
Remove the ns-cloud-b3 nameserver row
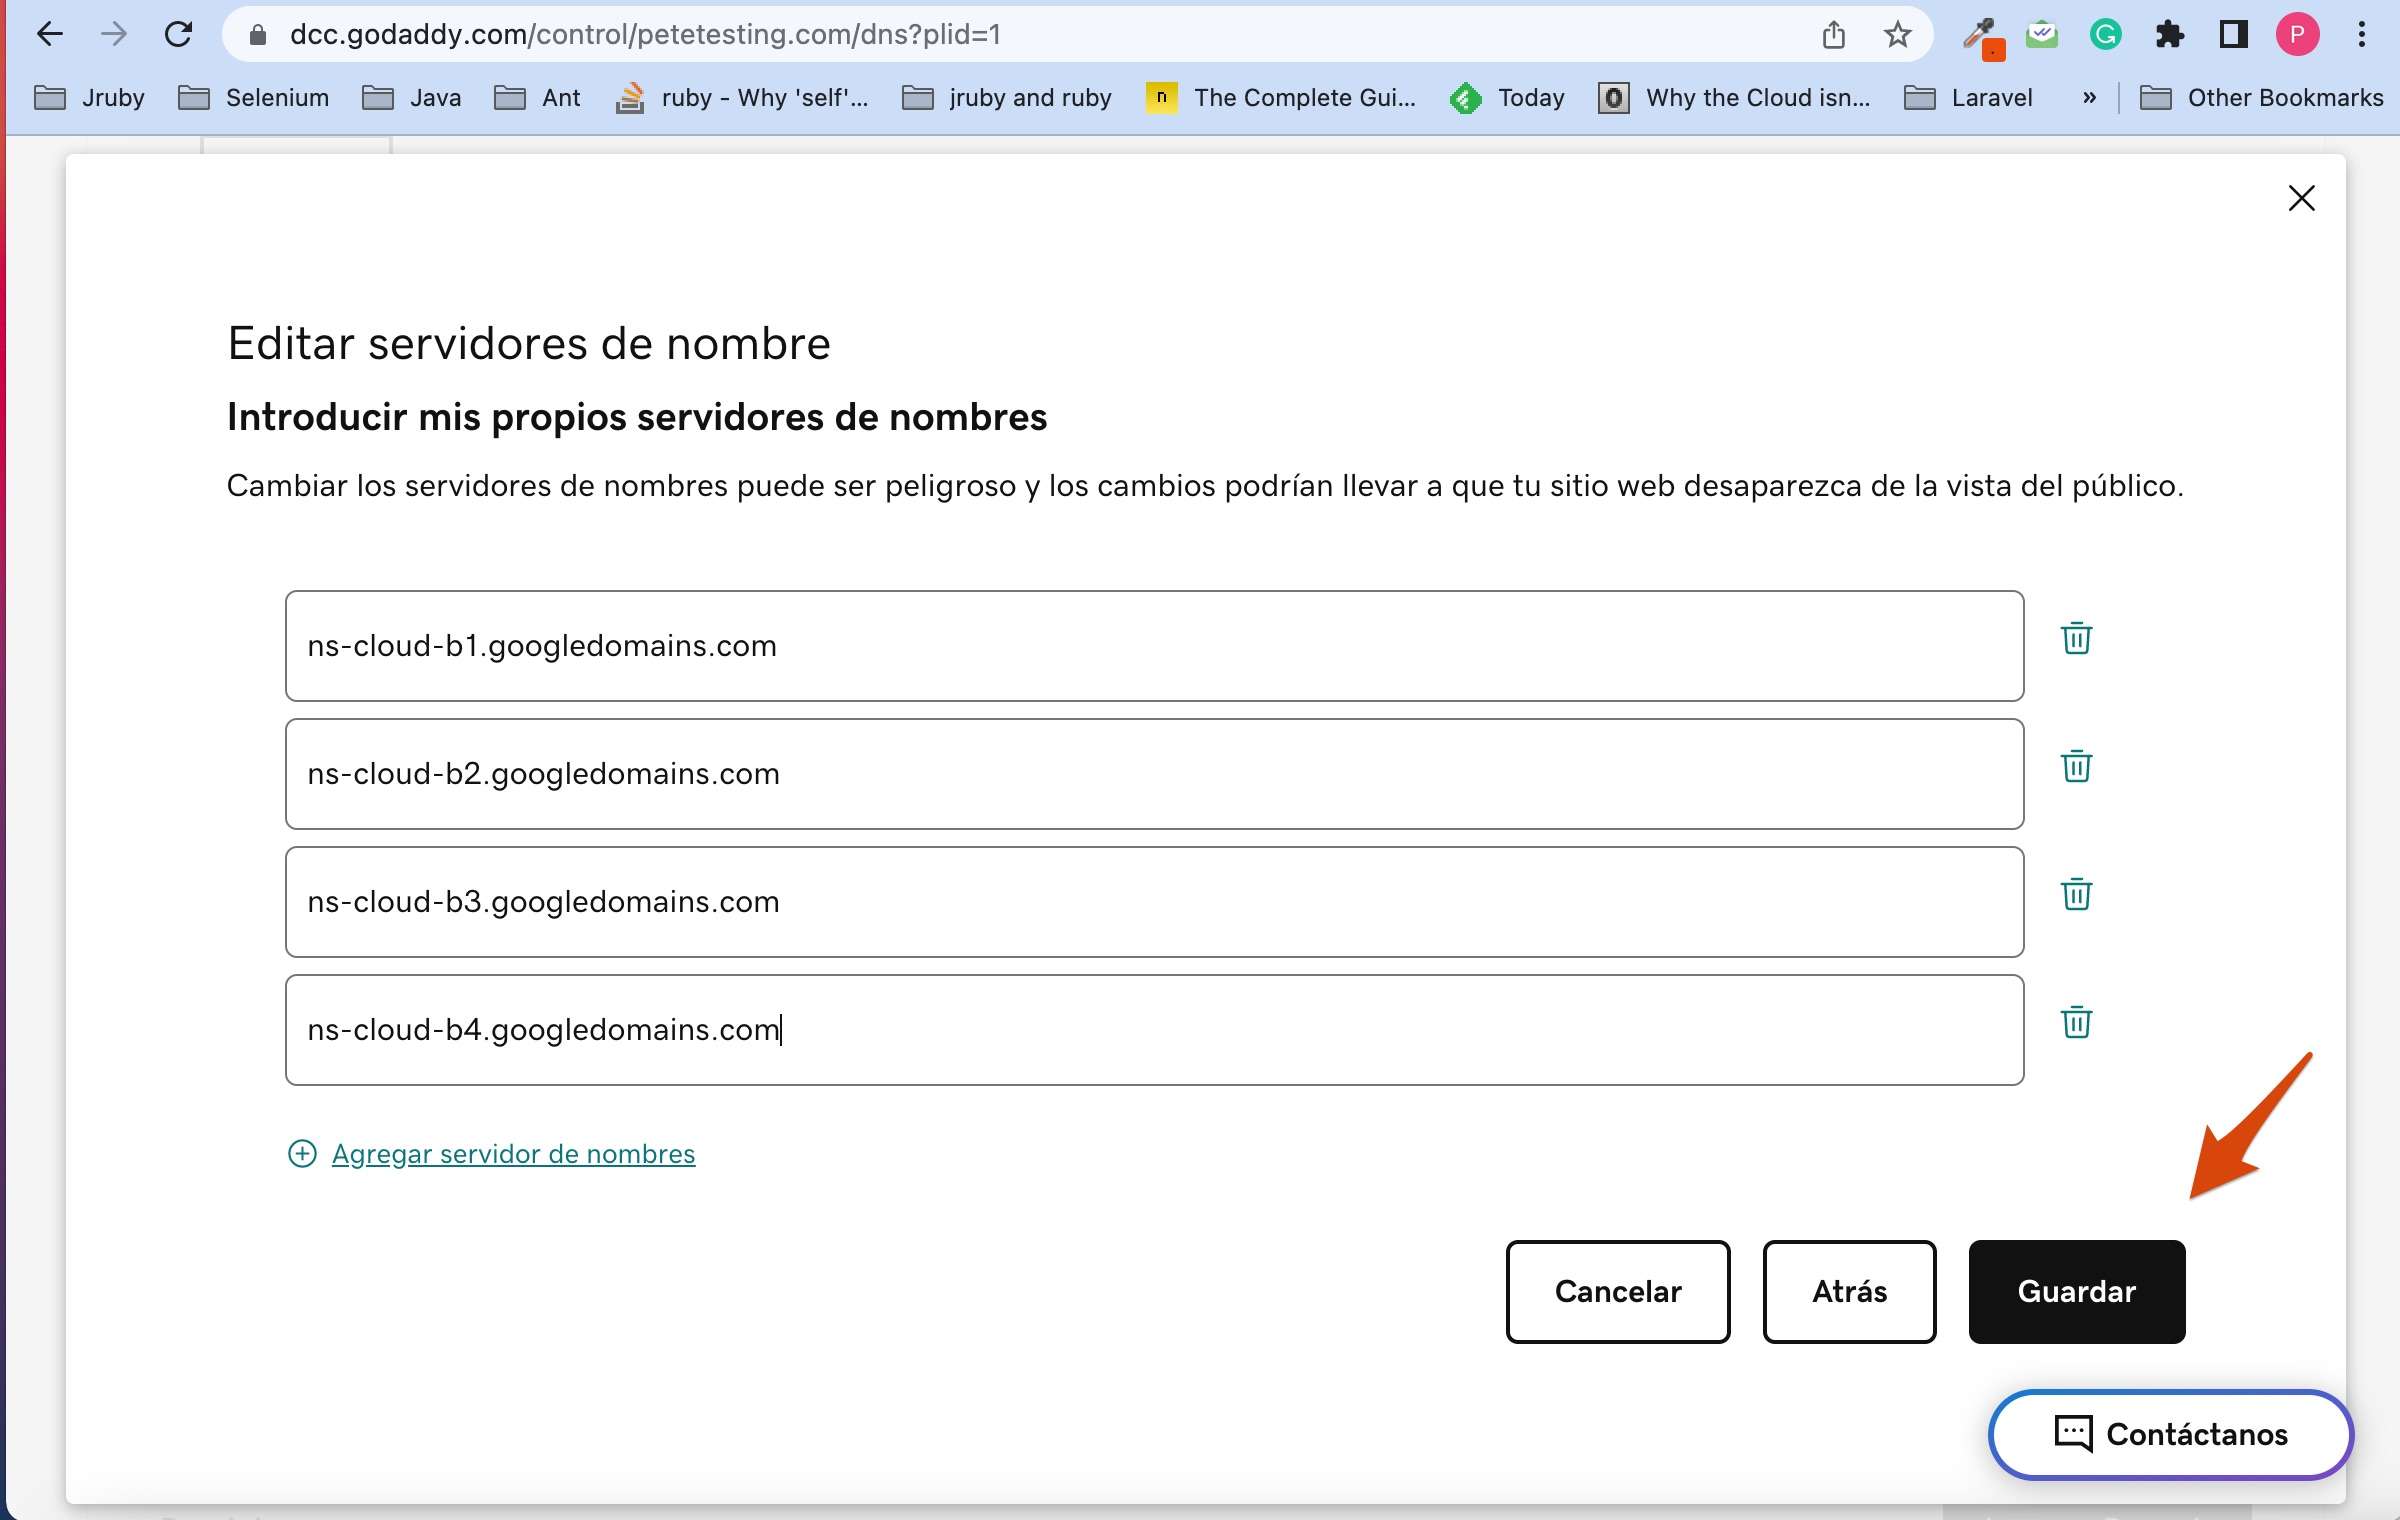(x=2076, y=894)
